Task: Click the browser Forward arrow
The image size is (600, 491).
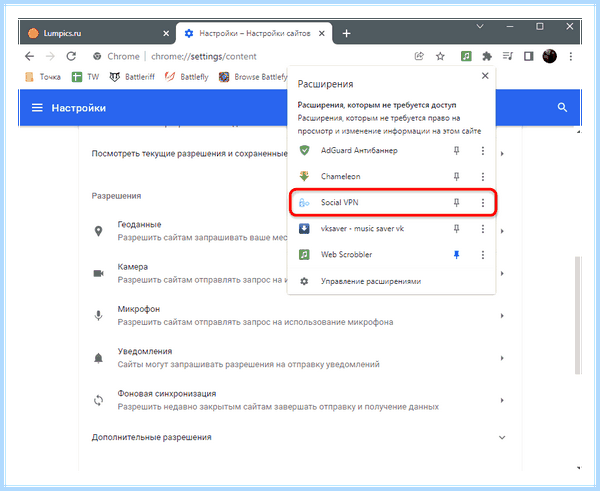Action: [50, 57]
